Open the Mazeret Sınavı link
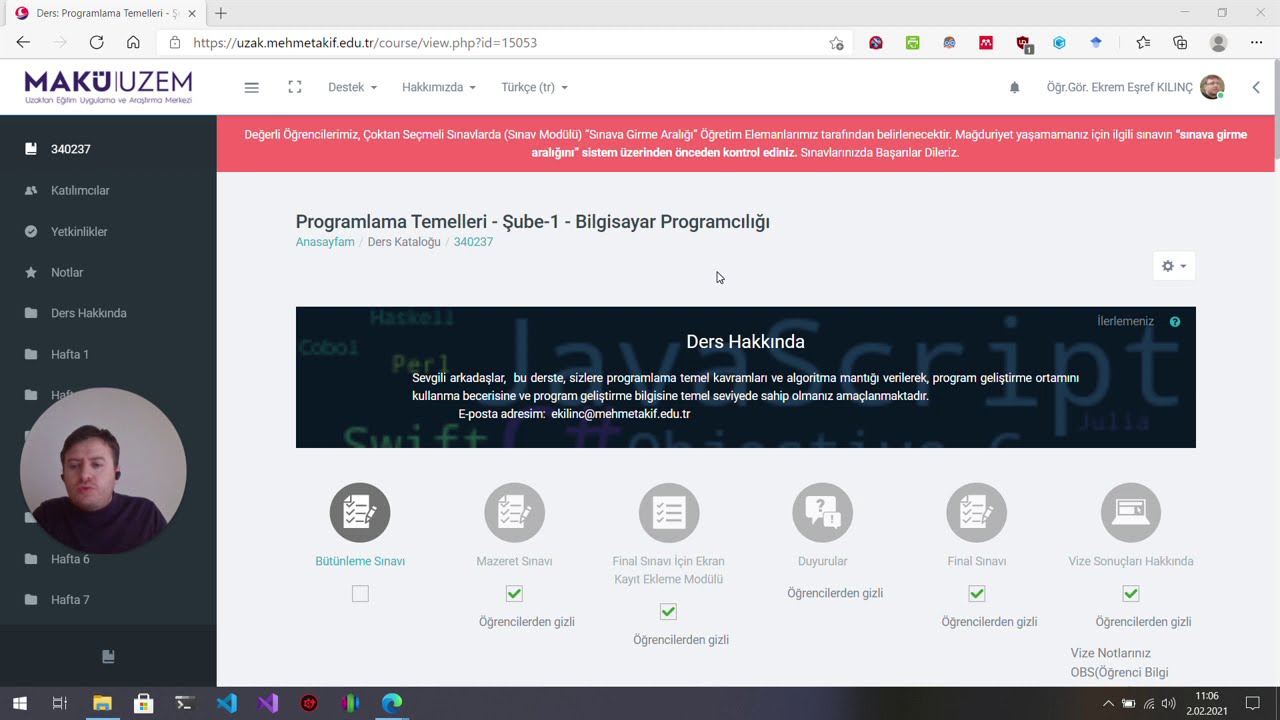The image size is (1280, 720). point(514,561)
